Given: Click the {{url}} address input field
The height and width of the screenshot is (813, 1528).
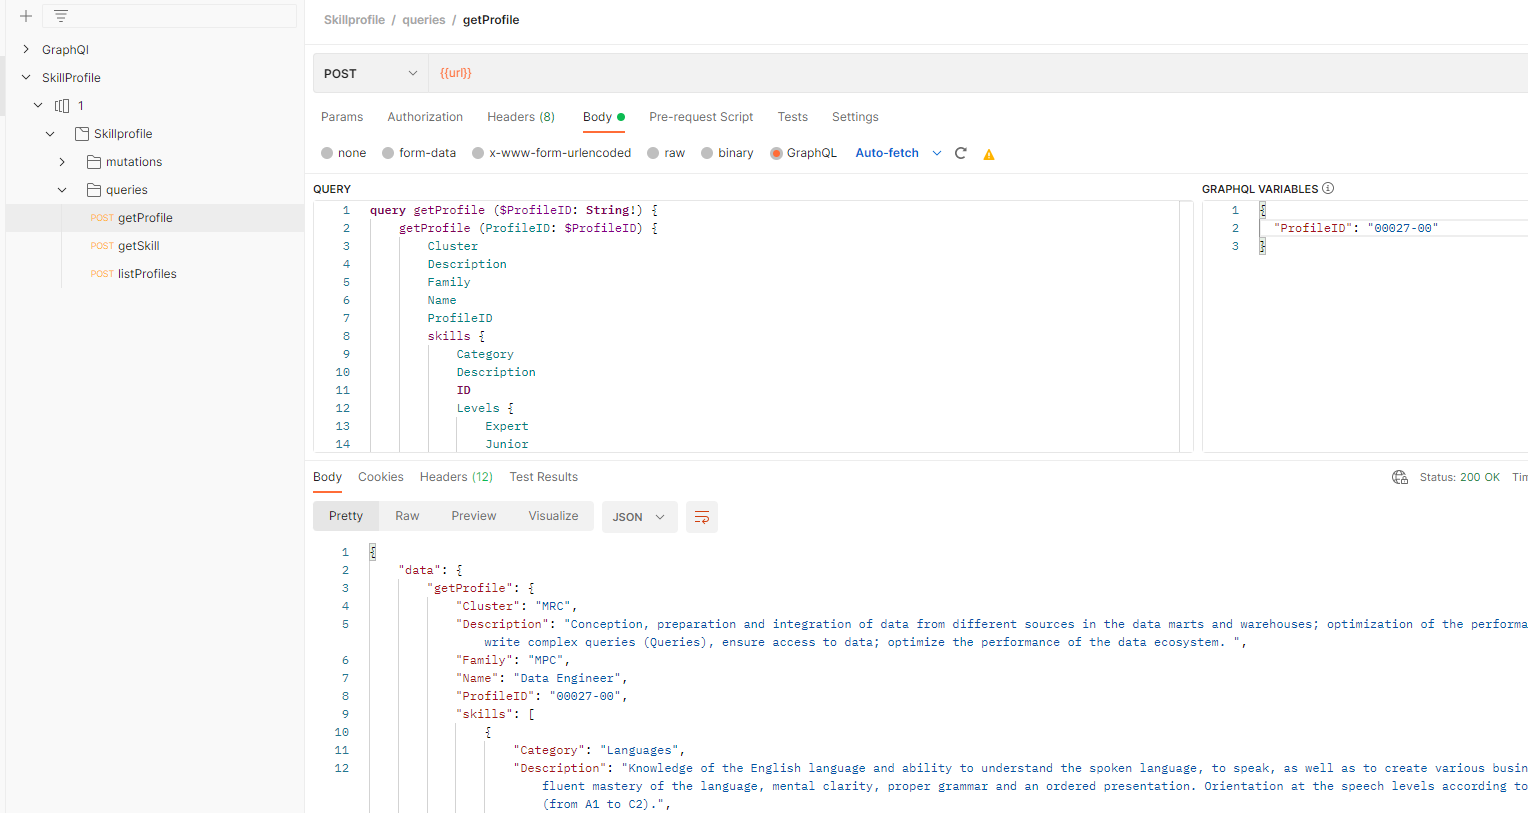Looking at the screenshot, I should click(456, 72).
